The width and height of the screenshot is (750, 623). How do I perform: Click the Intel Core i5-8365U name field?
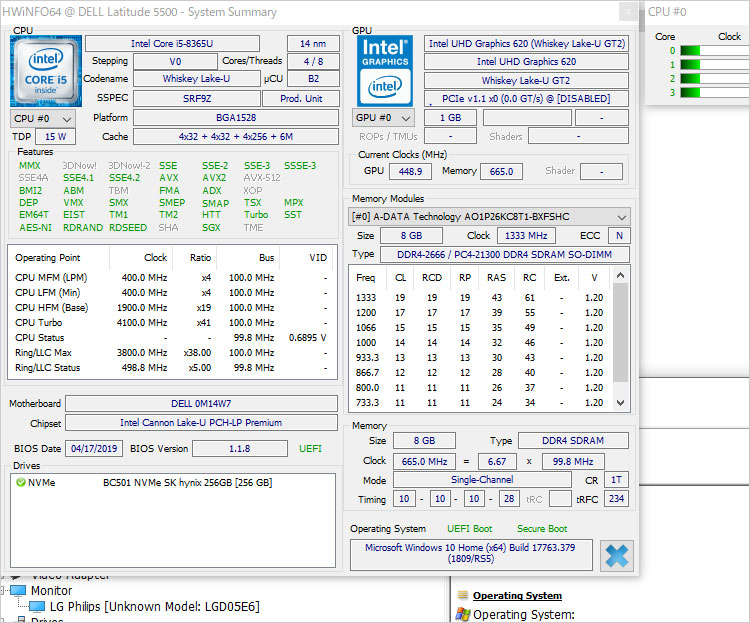pos(172,44)
